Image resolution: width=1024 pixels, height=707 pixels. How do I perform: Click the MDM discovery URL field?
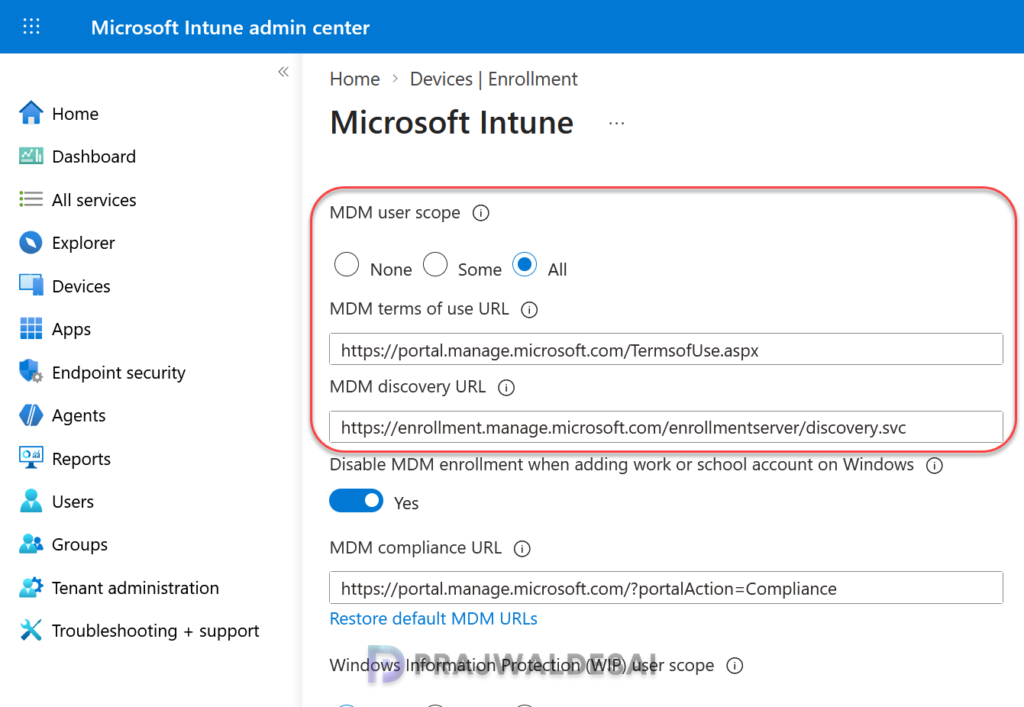[x=666, y=427]
